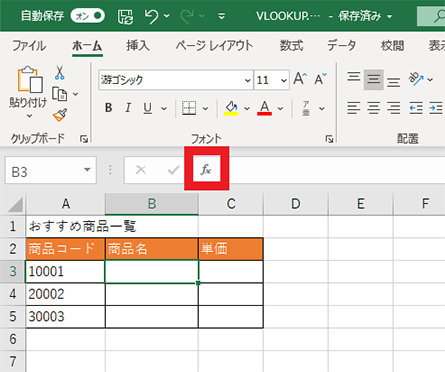Switch to the 数式 tab
Image resolution: width=445 pixels, height=372 pixels.
291,46
